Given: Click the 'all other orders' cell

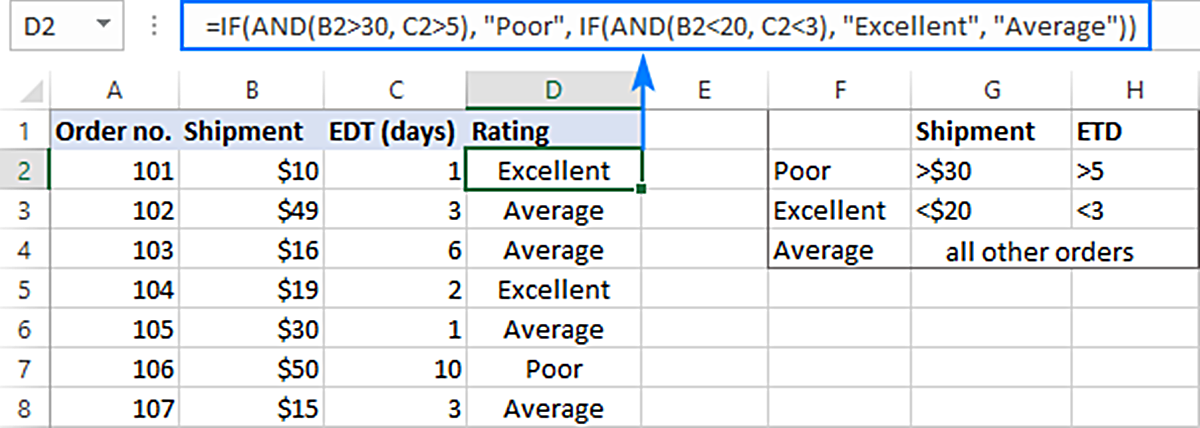Looking at the screenshot, I should click(x=1039, y=251).
